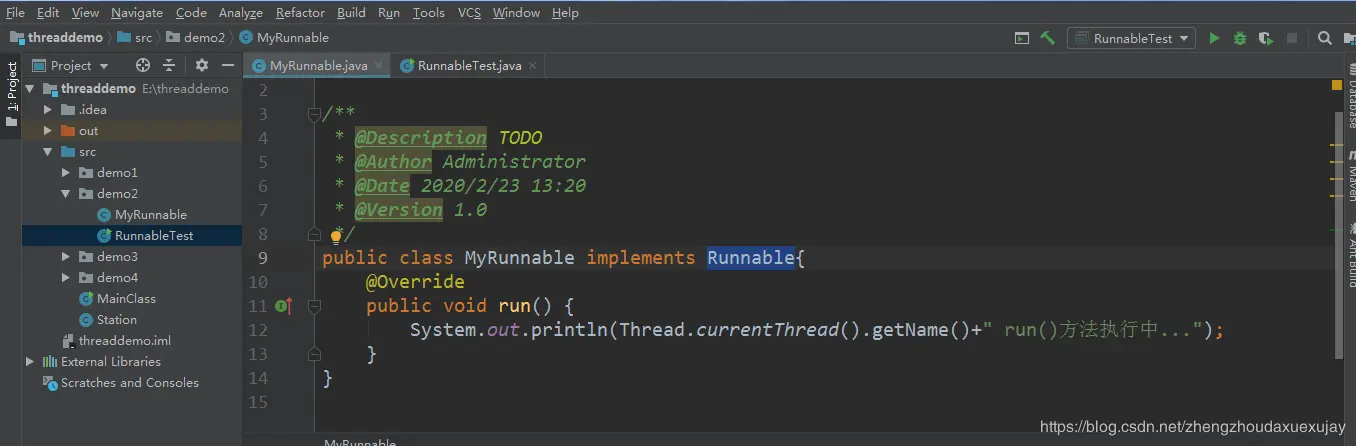Click the run() gutter implements icon
Viewport: 1356px width, 446px height.
(x=284, y=306)
